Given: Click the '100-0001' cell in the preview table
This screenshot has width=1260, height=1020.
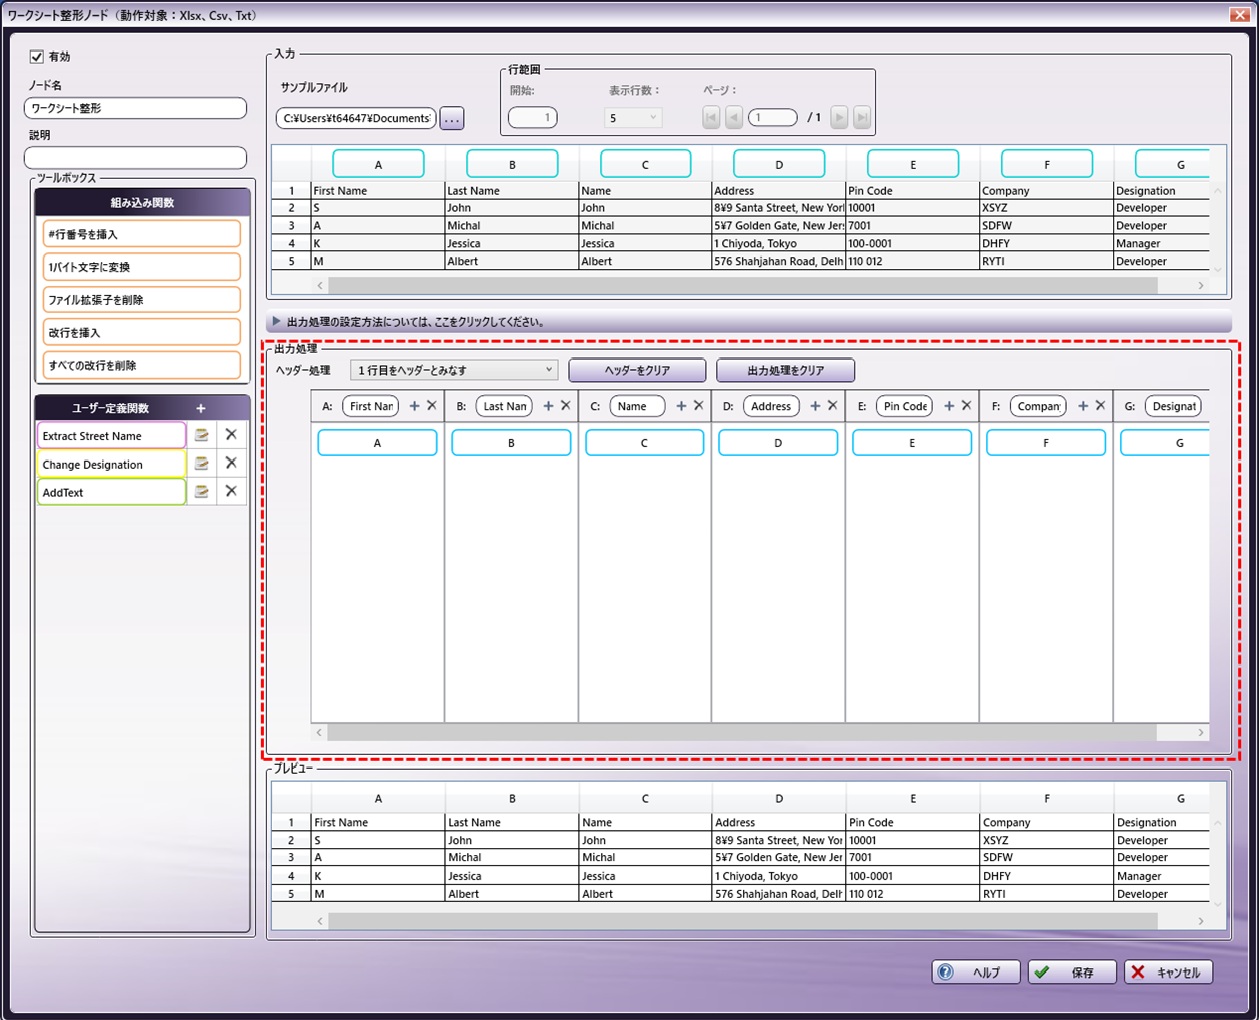Looking at the screenshot, I should point(913,876).
